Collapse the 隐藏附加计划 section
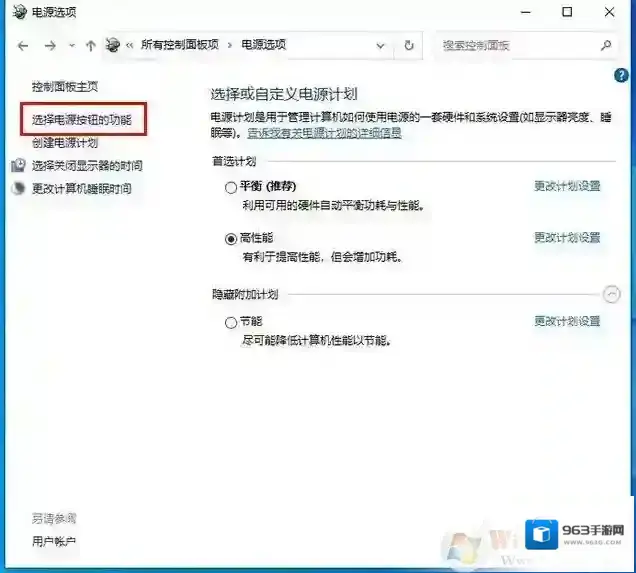Image resolution: width=636 pixels, height=573 pixels. coord(611,294)
